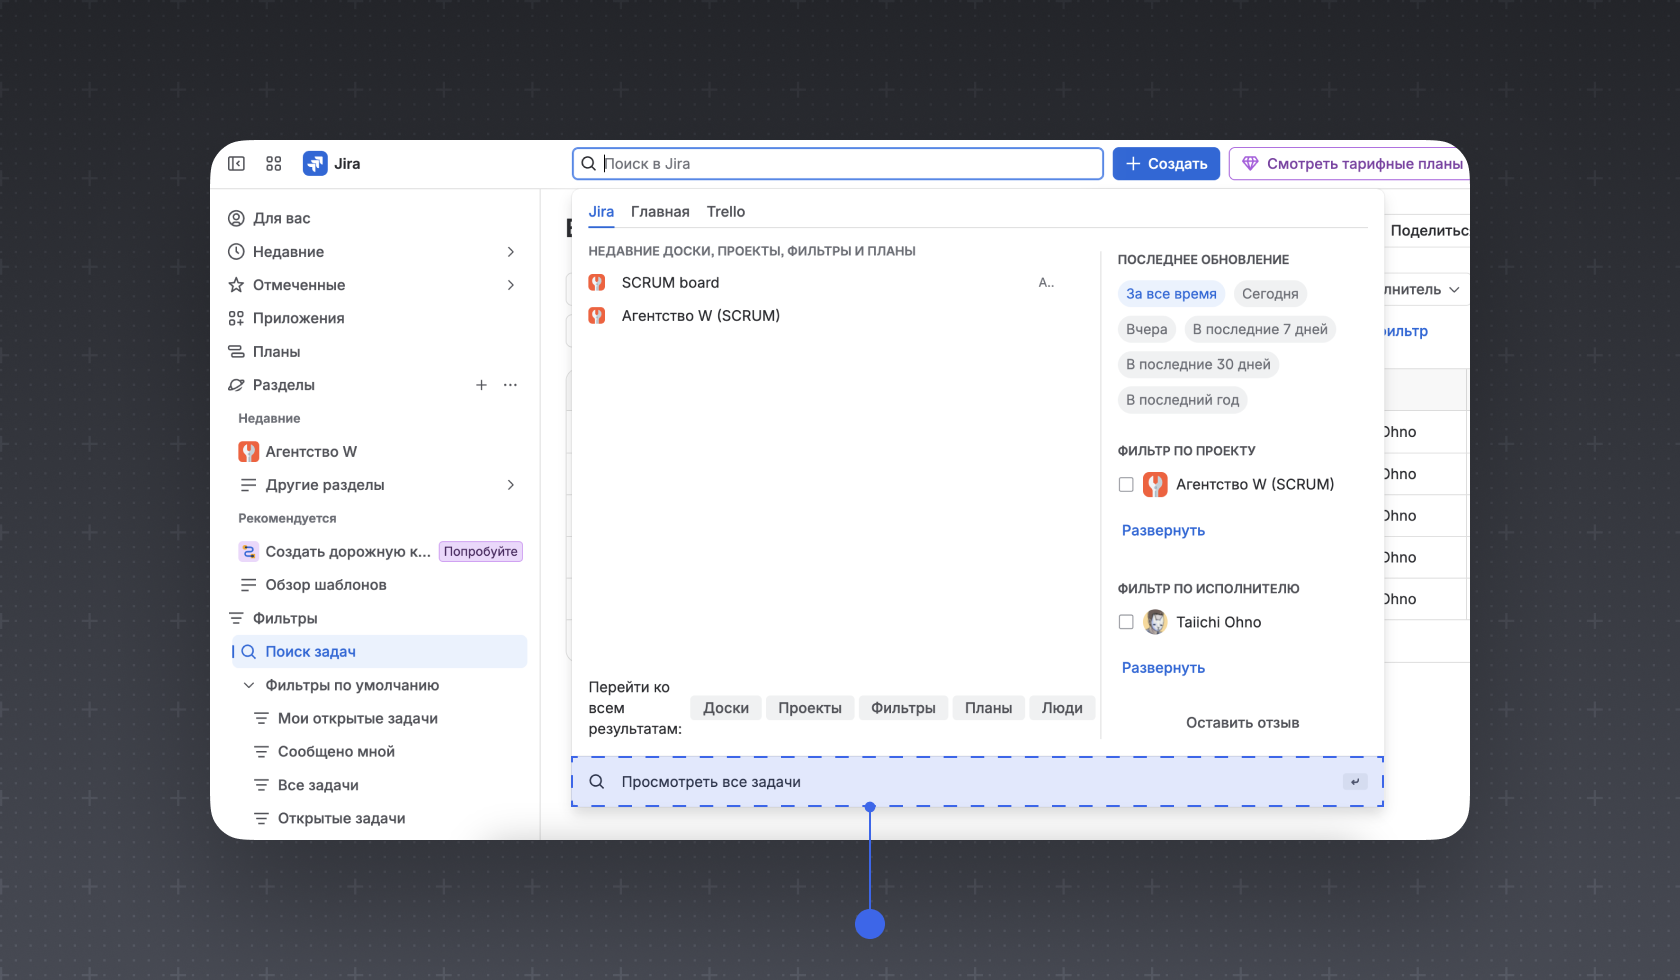The height and width of the screenshot is (980, 1680).
Task: Collapse the sidebar with the panel icon
Action: pos(236,164)
